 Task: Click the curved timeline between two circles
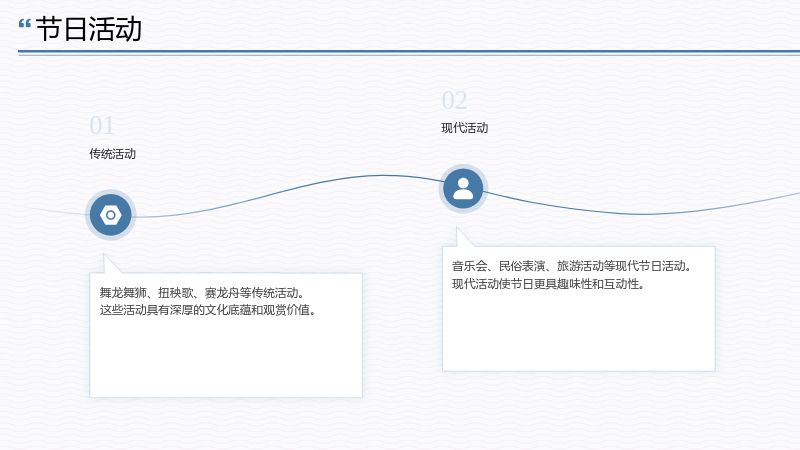(286, 190)
